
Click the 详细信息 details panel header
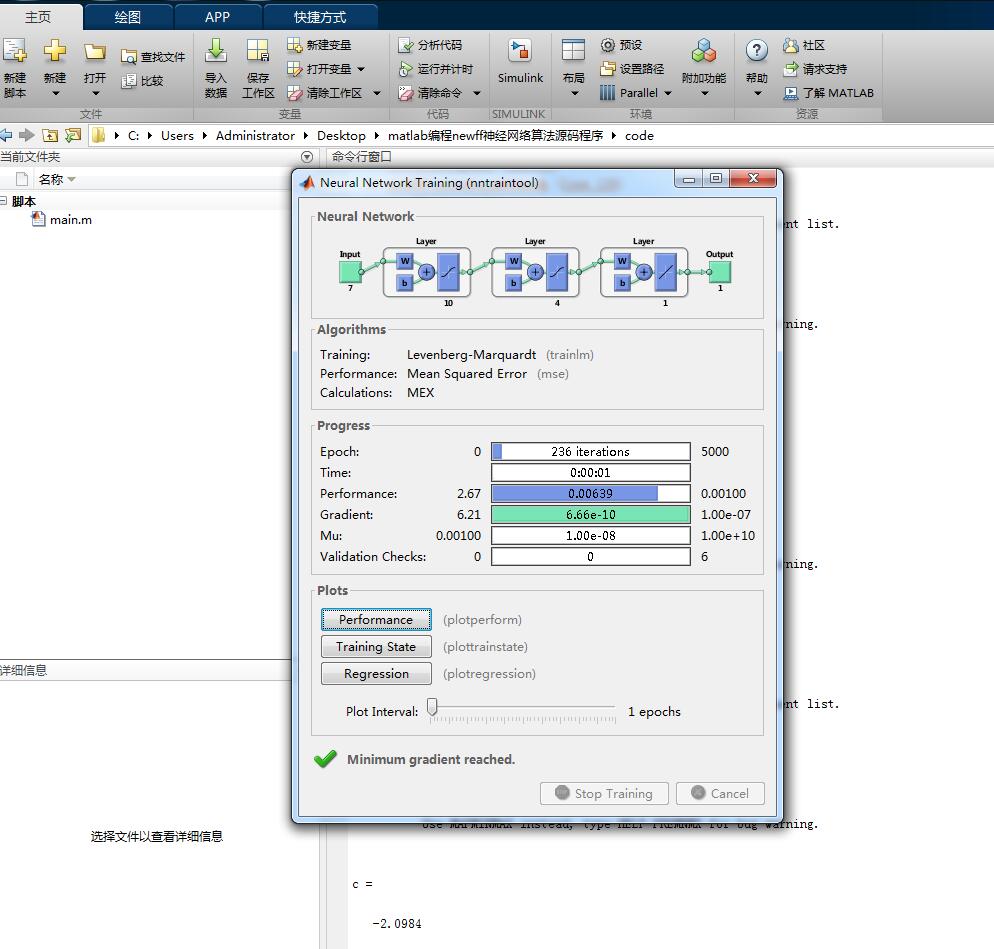[x=146, y=670]
